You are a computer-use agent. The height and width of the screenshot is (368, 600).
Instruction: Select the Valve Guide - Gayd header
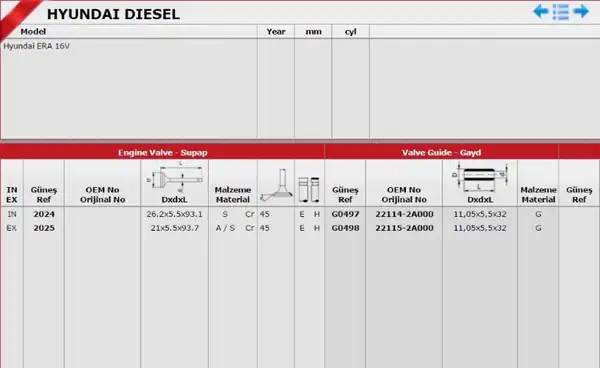point(441,152)
